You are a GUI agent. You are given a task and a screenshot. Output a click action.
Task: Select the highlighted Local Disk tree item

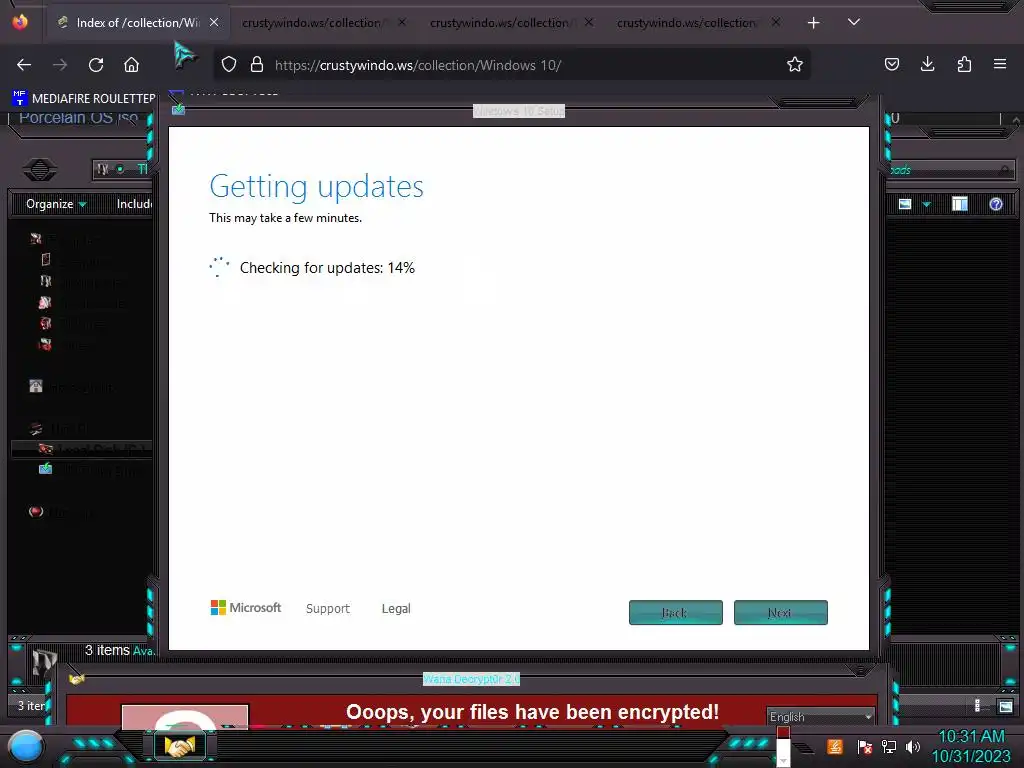coord(82,449)
